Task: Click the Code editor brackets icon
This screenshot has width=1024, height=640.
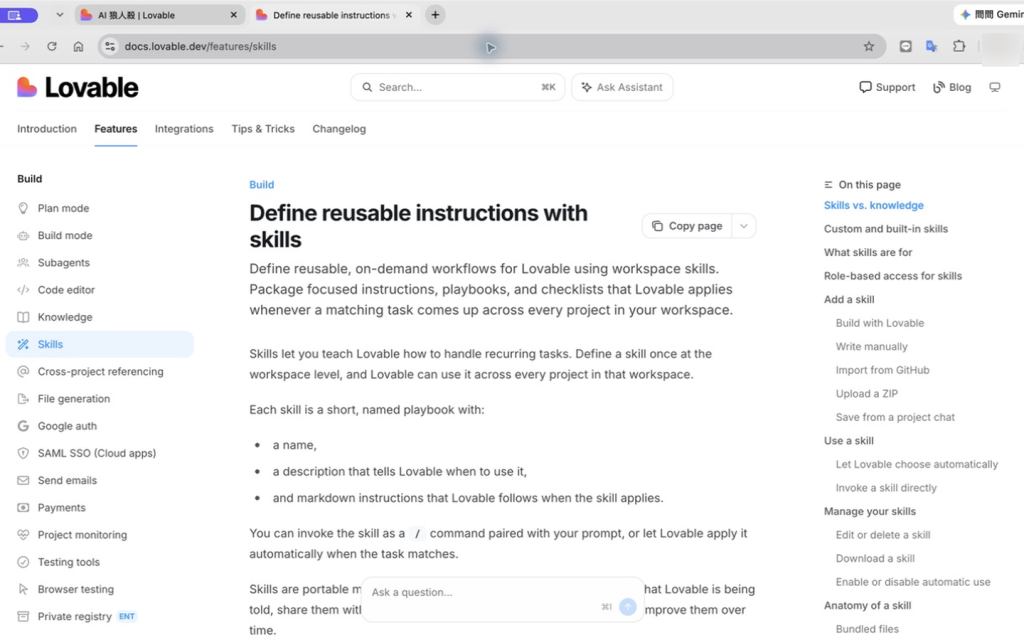Action: pyautogui.click(x=24, y=290)
